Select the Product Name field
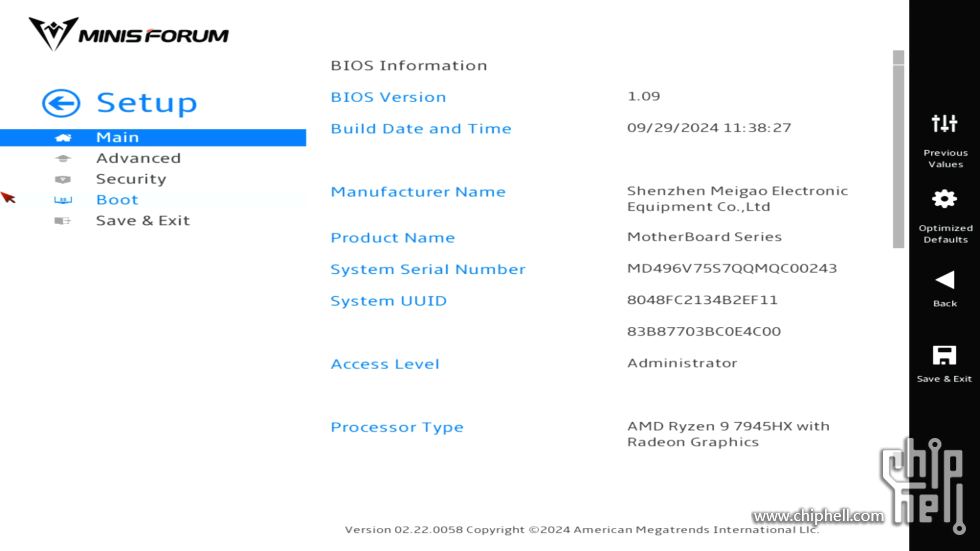The image size is (980, 551). [x=392, y=238]
